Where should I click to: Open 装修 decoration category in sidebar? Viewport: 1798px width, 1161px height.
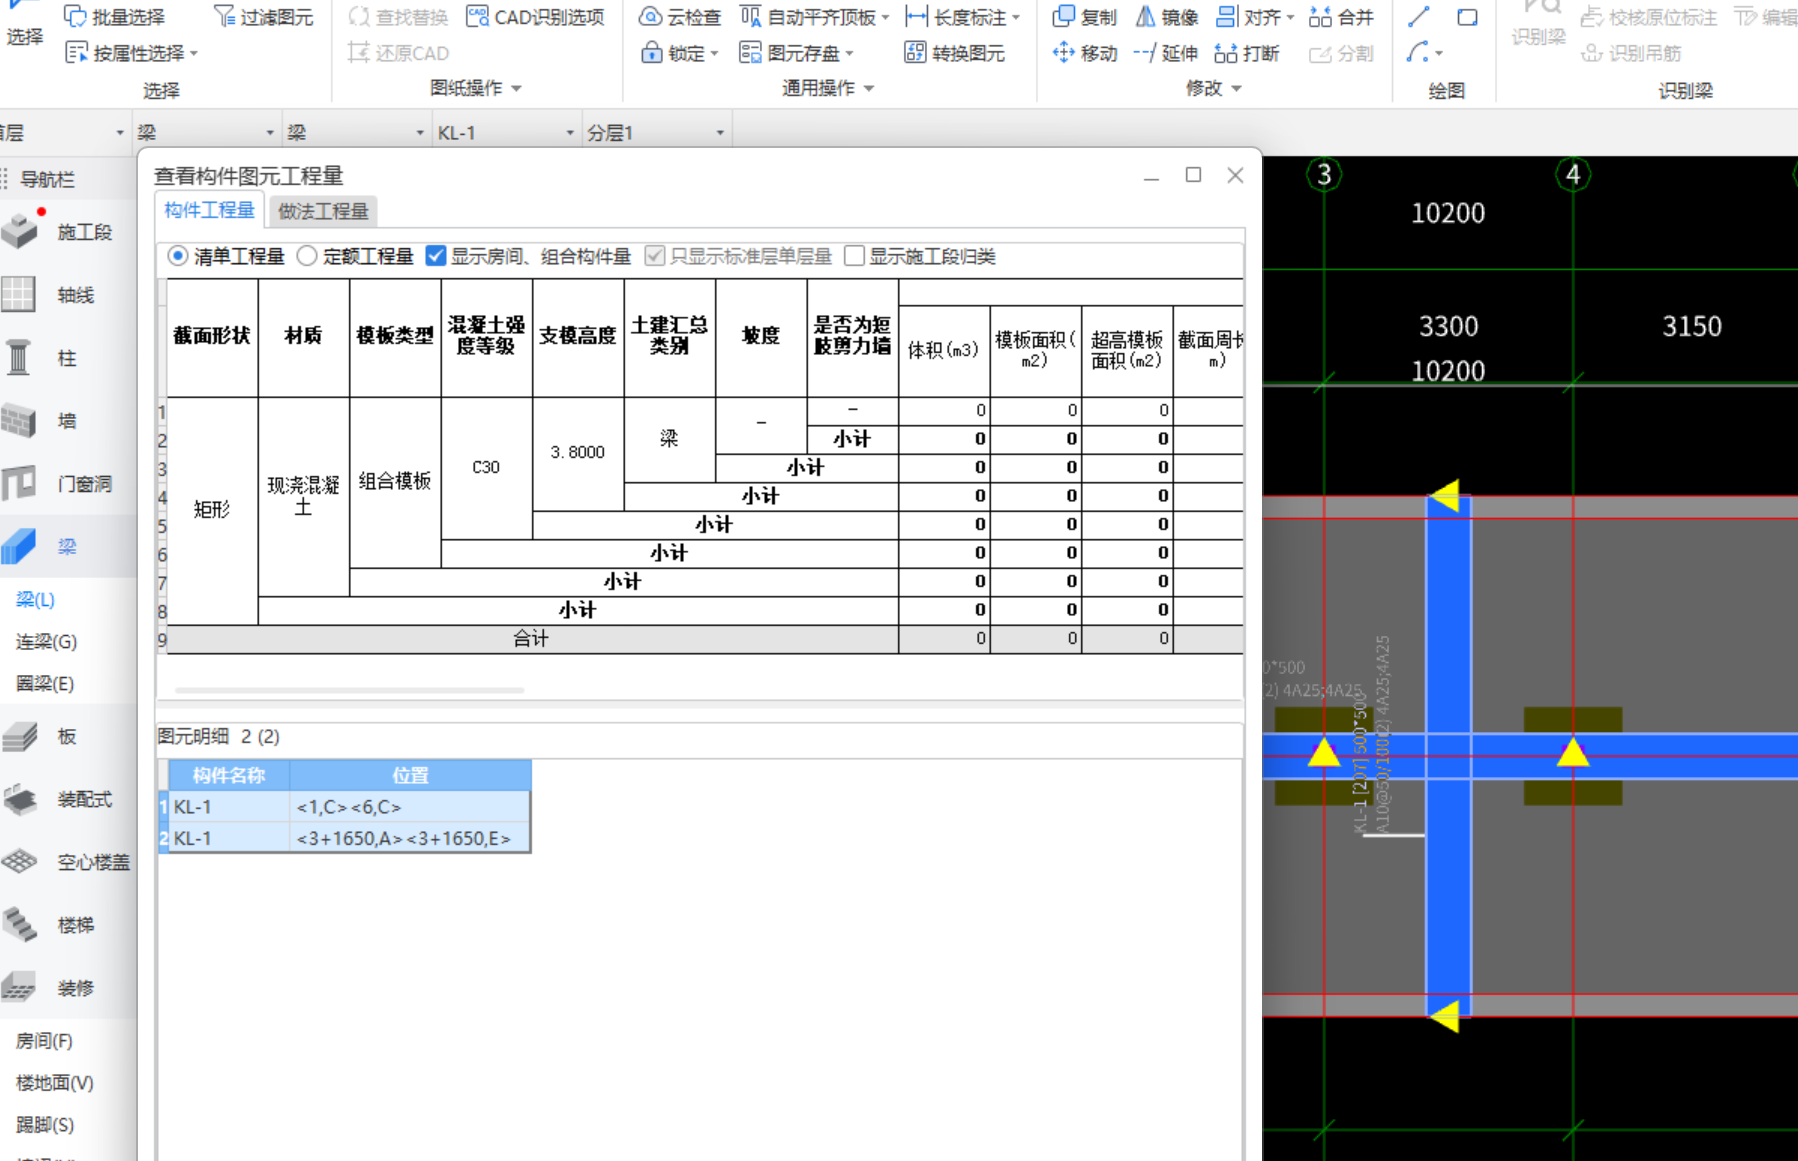(68, 988)
